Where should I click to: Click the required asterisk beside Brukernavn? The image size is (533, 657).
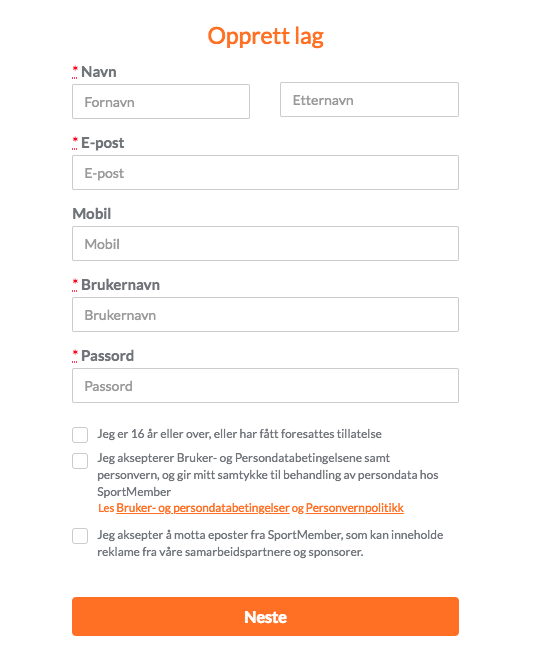pyautogui.click(x=75, y=284)
